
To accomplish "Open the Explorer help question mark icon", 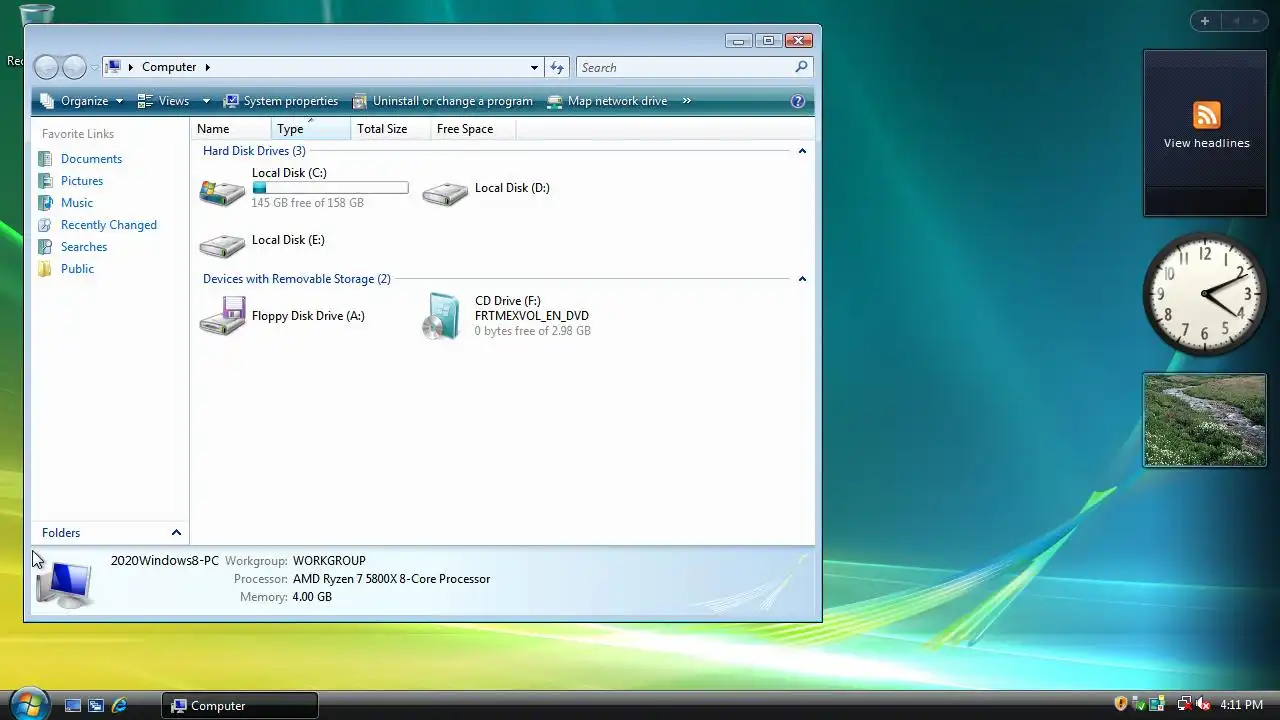I will [798, 101].
